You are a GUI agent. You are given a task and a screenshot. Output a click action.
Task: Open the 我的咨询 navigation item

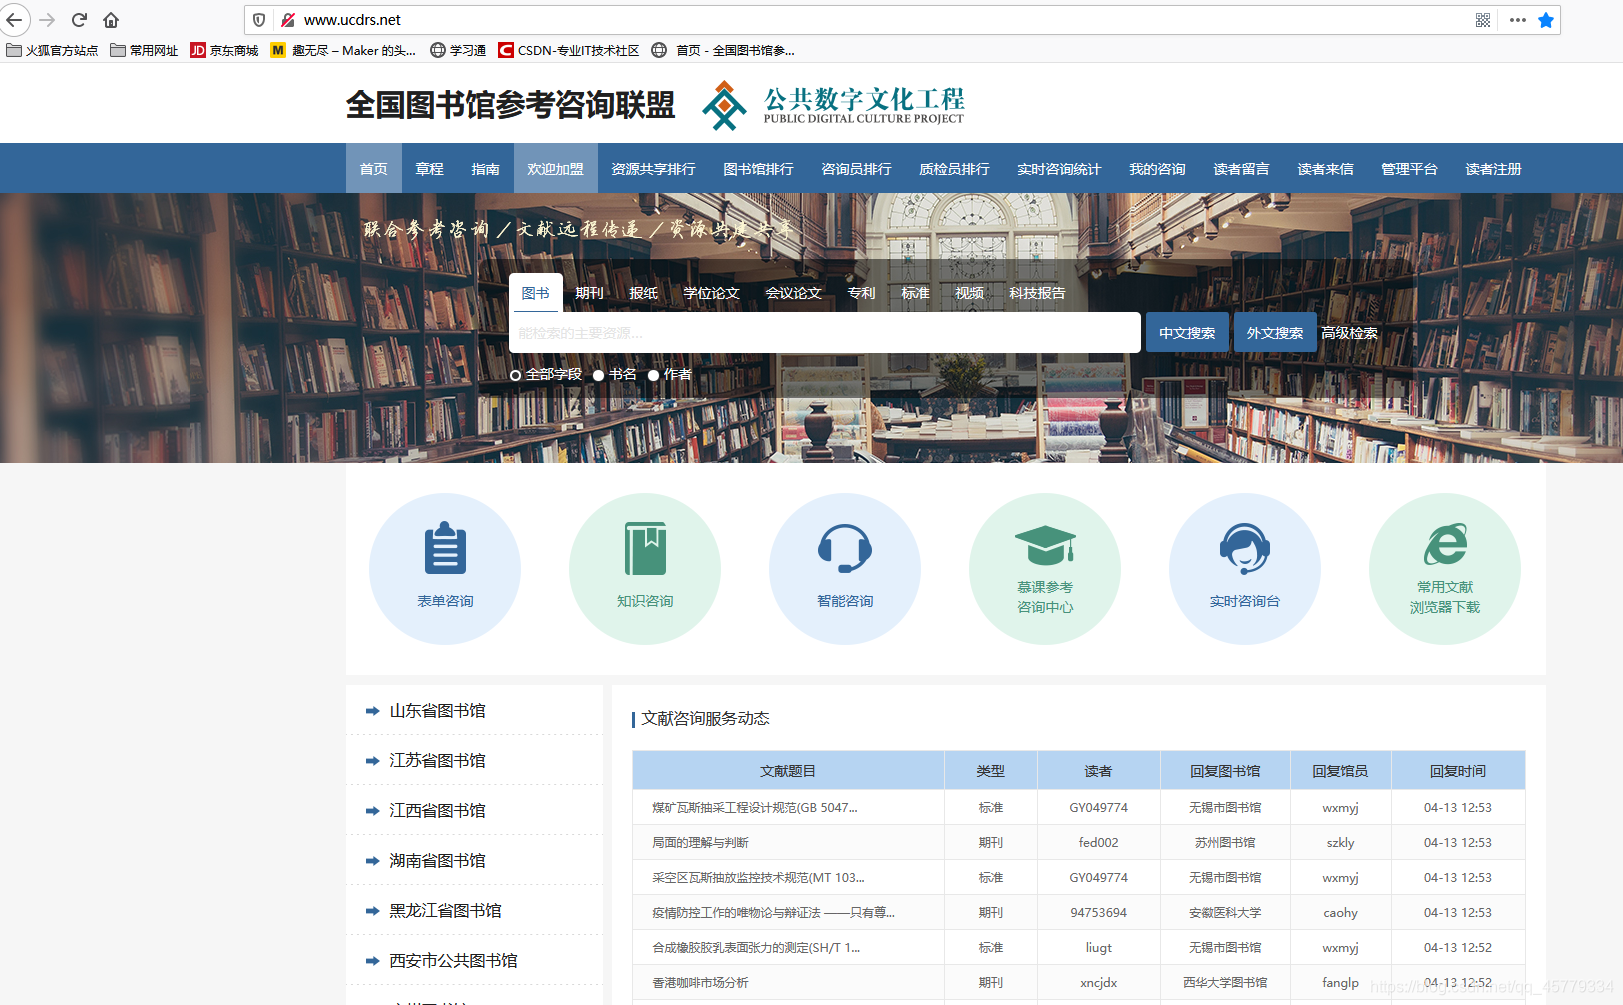coord(1158,169)
